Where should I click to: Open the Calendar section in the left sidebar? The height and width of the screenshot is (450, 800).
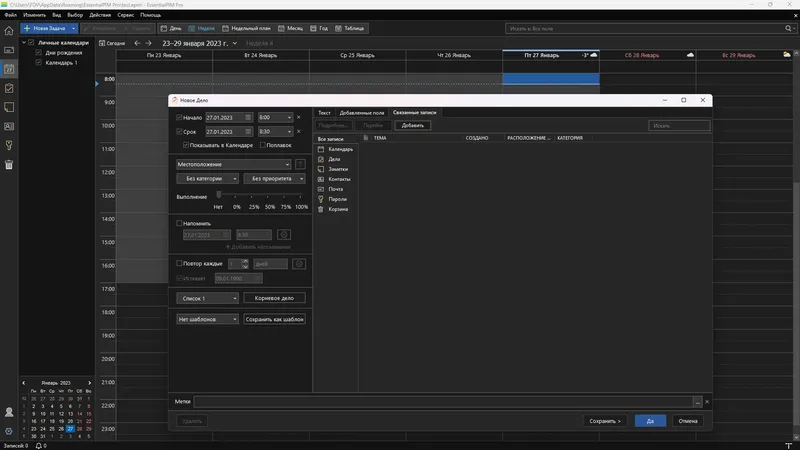click(x=9, y=69)
